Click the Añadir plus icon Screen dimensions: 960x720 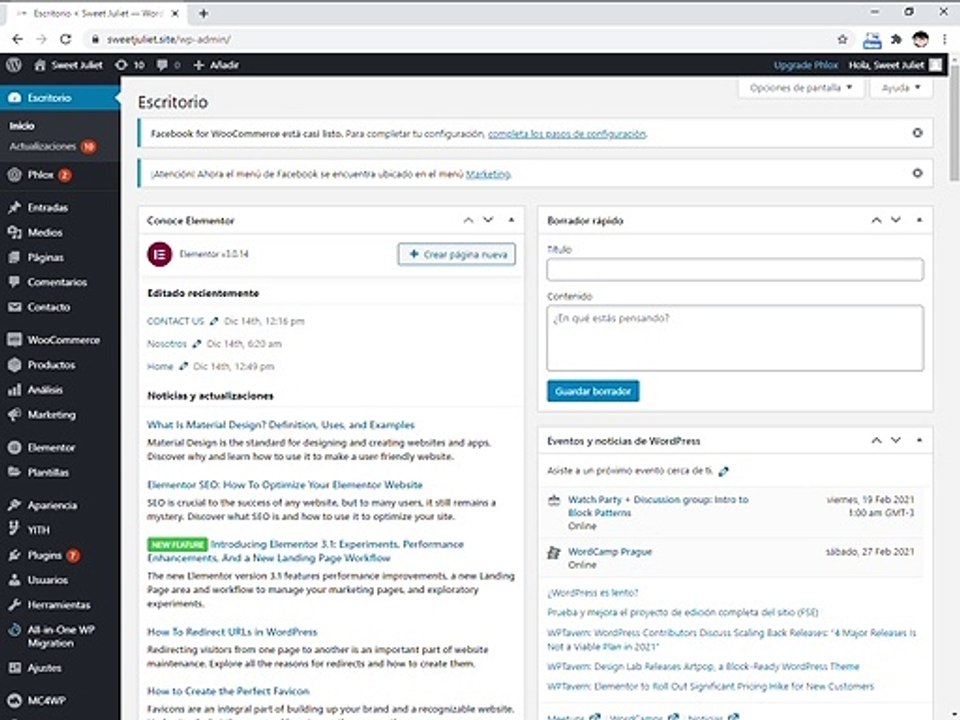tap(198, 65)
